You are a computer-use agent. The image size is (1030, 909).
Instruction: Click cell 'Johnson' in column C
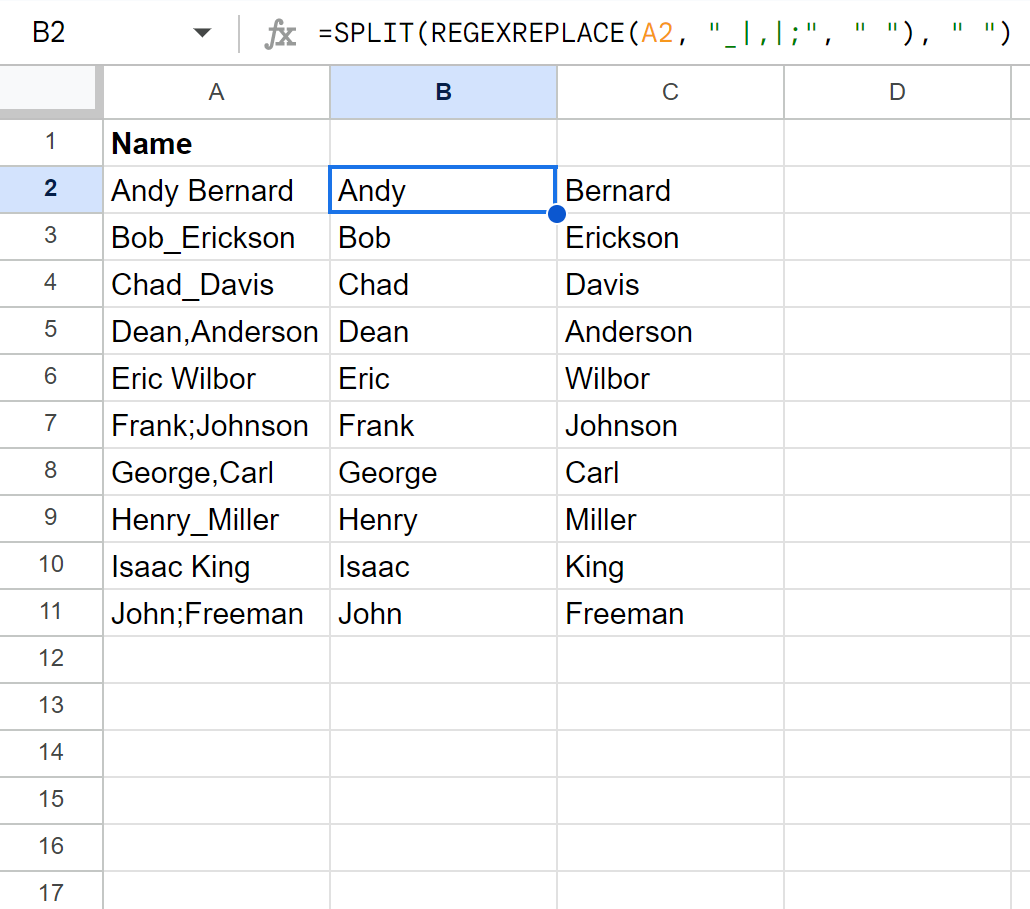(670, 425)
